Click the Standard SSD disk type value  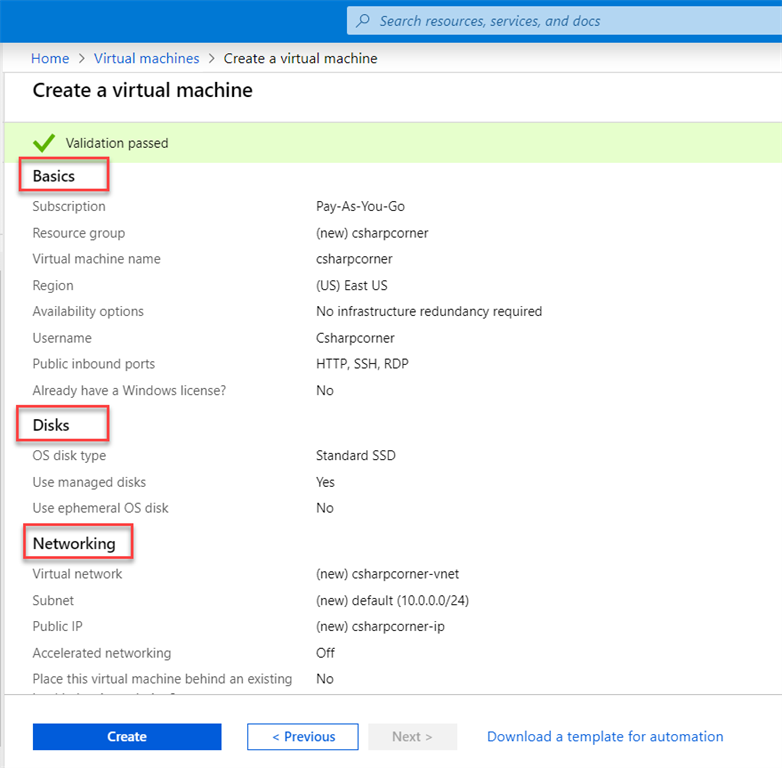pyautogui.click(x=356, y=456)
